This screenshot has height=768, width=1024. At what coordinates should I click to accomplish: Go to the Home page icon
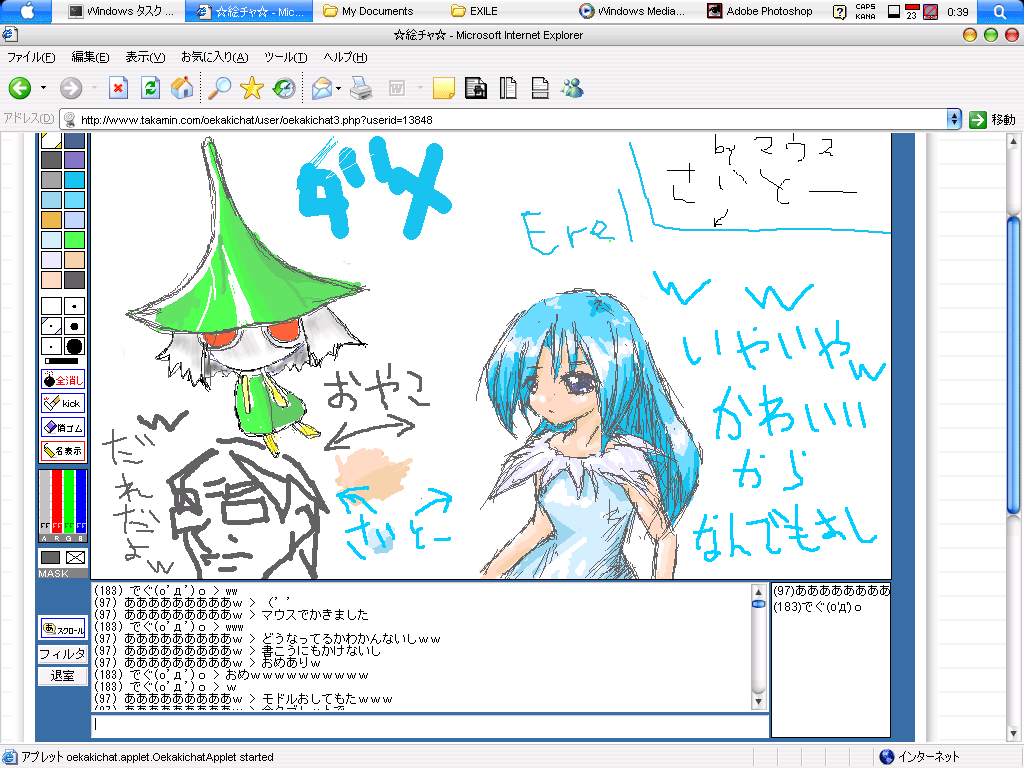tap(182, 88)
